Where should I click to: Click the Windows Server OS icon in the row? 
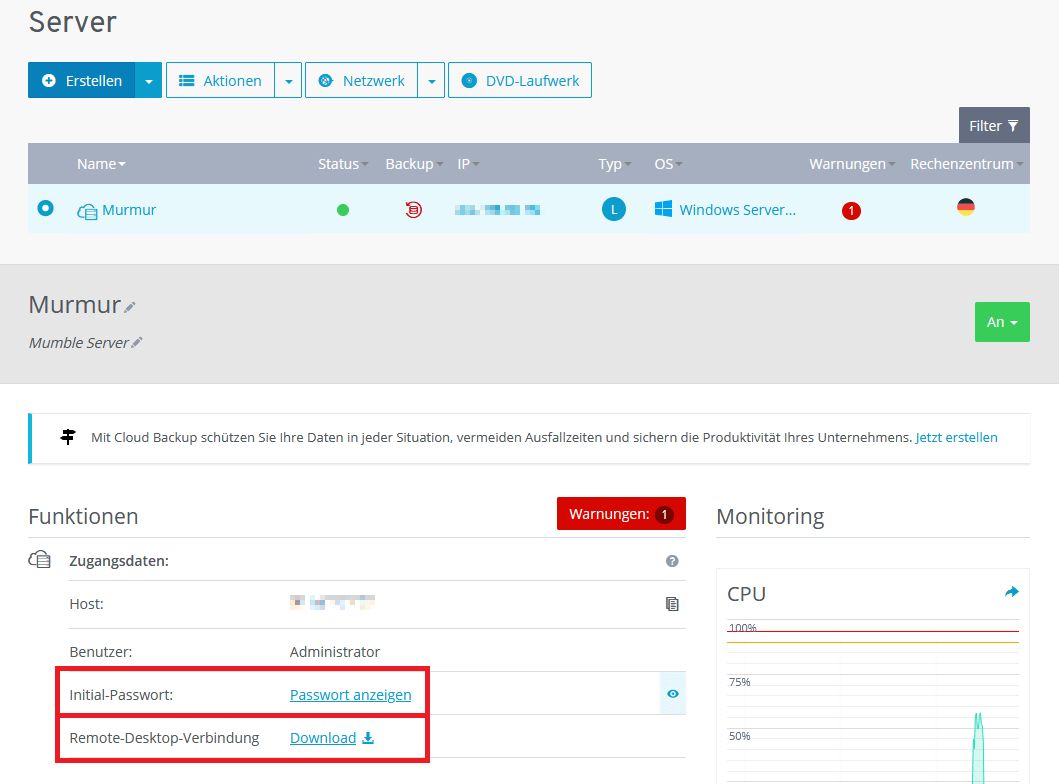[x=662, y=210]
